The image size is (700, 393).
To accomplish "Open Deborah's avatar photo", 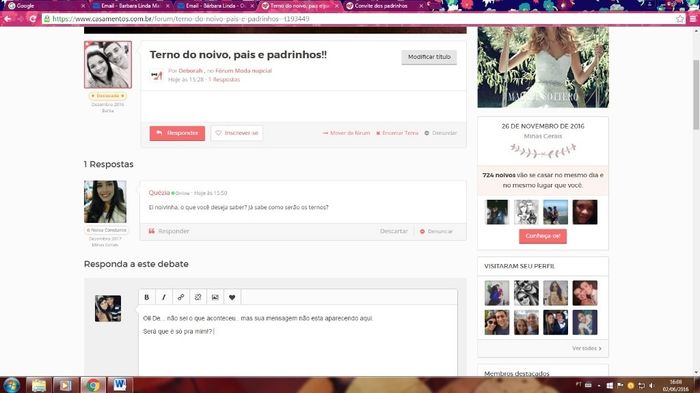I will coord(108,65).
